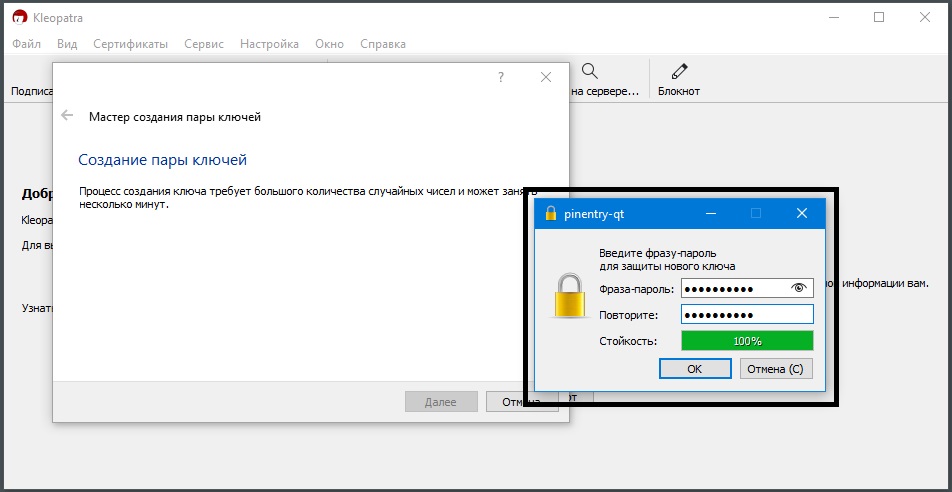Screen dimensions: 952x492
Task: Click the Создание пары ключей heading
Action: pyautogui.click(x=163, y=160)
